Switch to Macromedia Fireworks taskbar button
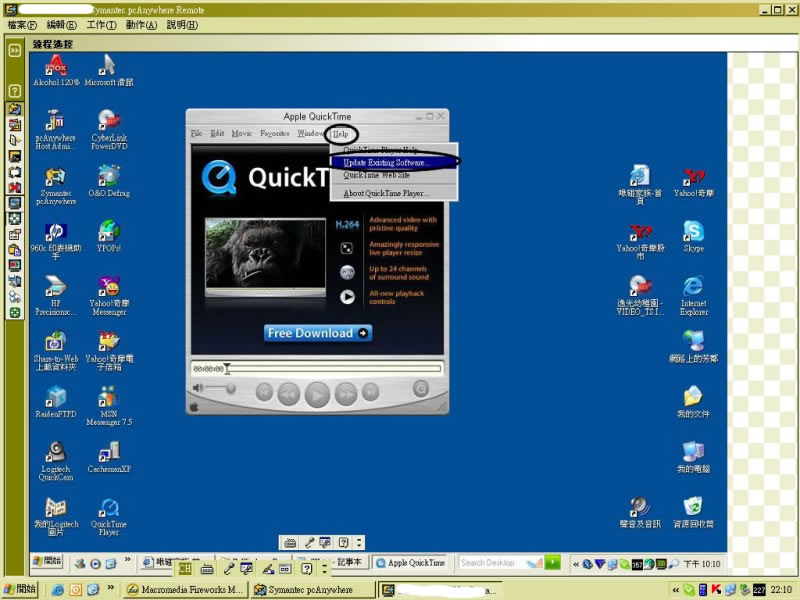Viewport: 800px width, 600px height. 186,590
